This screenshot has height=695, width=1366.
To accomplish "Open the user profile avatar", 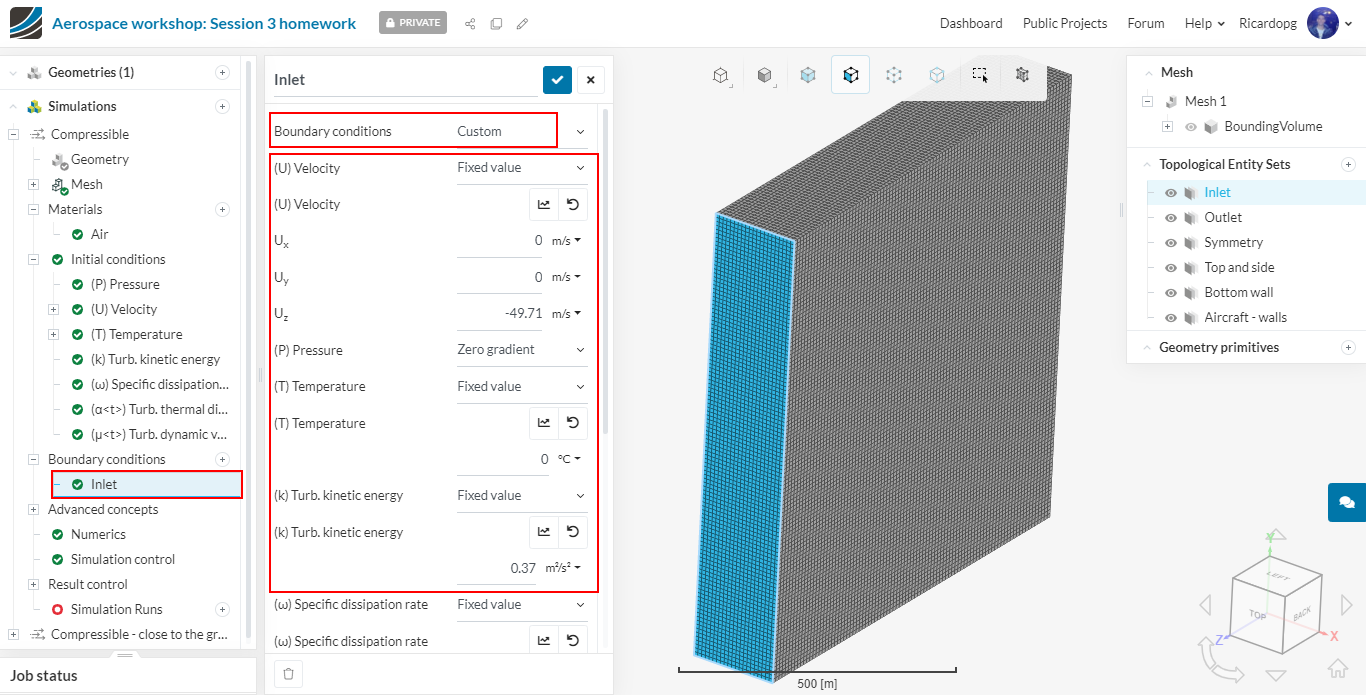I will tap(1323, 23).
